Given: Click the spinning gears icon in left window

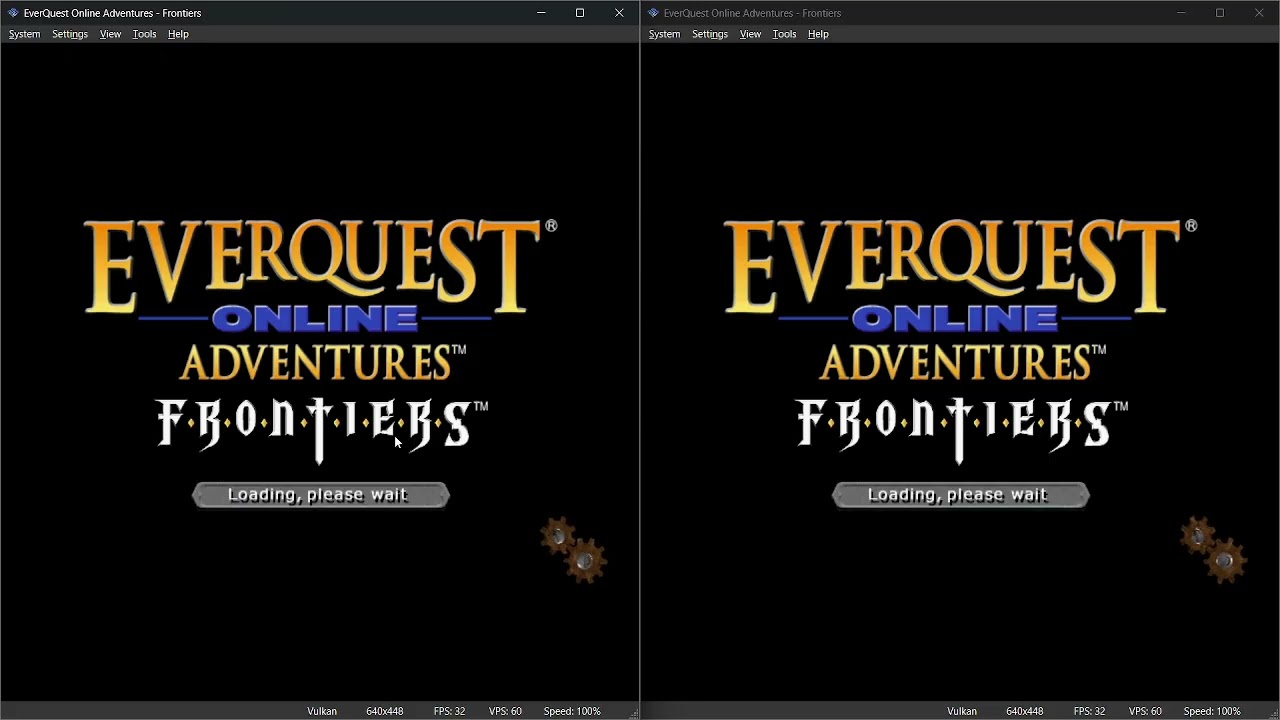Looking at the screenshot, I should (x=573, y=550).
